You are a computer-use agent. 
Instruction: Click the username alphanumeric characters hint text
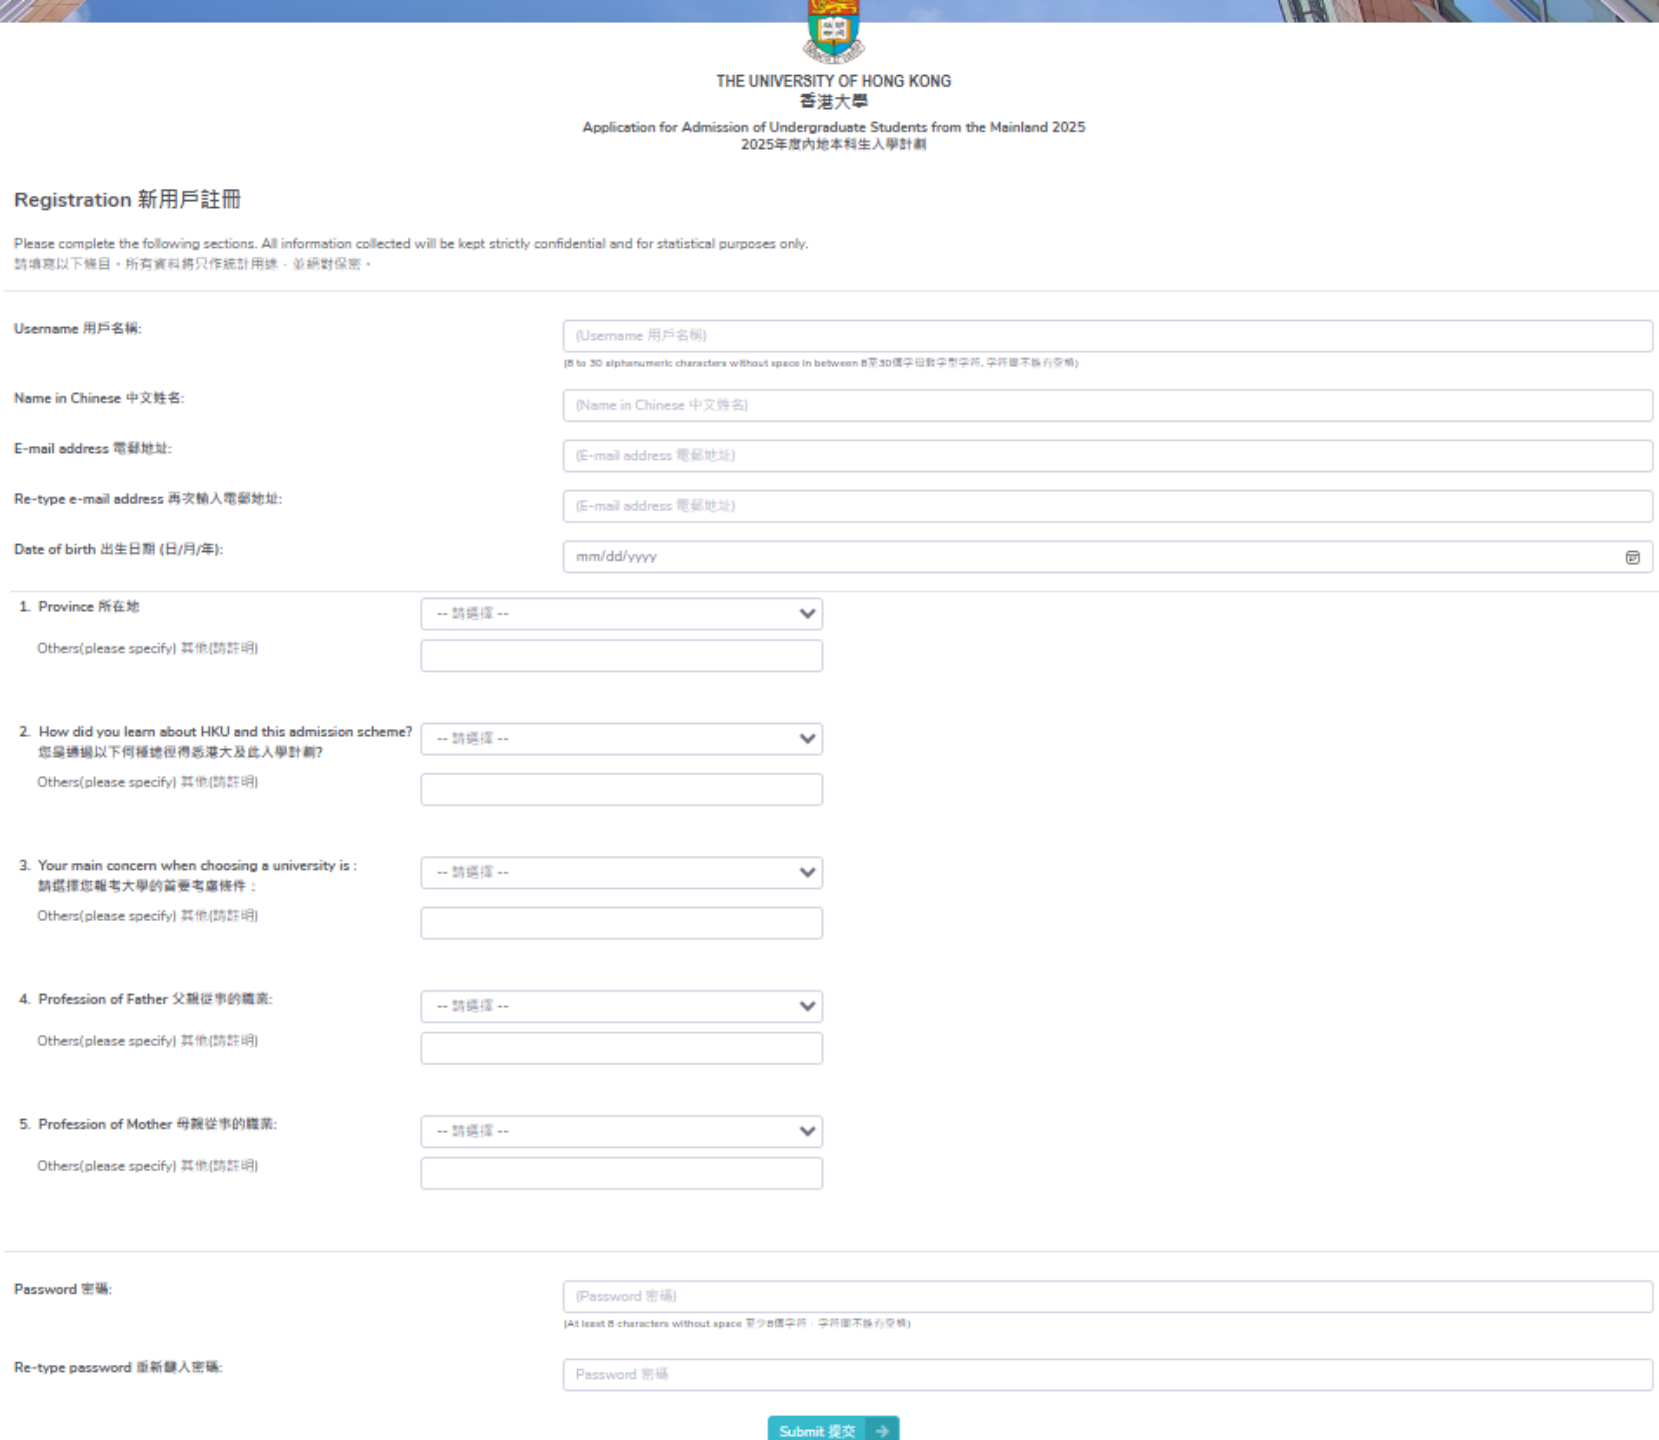(x=821, y=363)
